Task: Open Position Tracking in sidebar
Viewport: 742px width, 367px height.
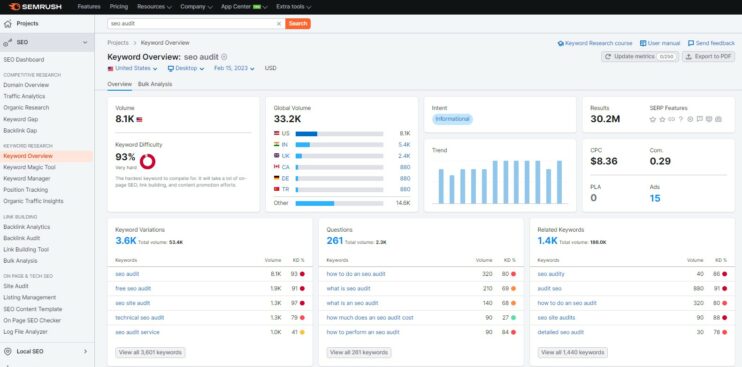Action: 26,190
